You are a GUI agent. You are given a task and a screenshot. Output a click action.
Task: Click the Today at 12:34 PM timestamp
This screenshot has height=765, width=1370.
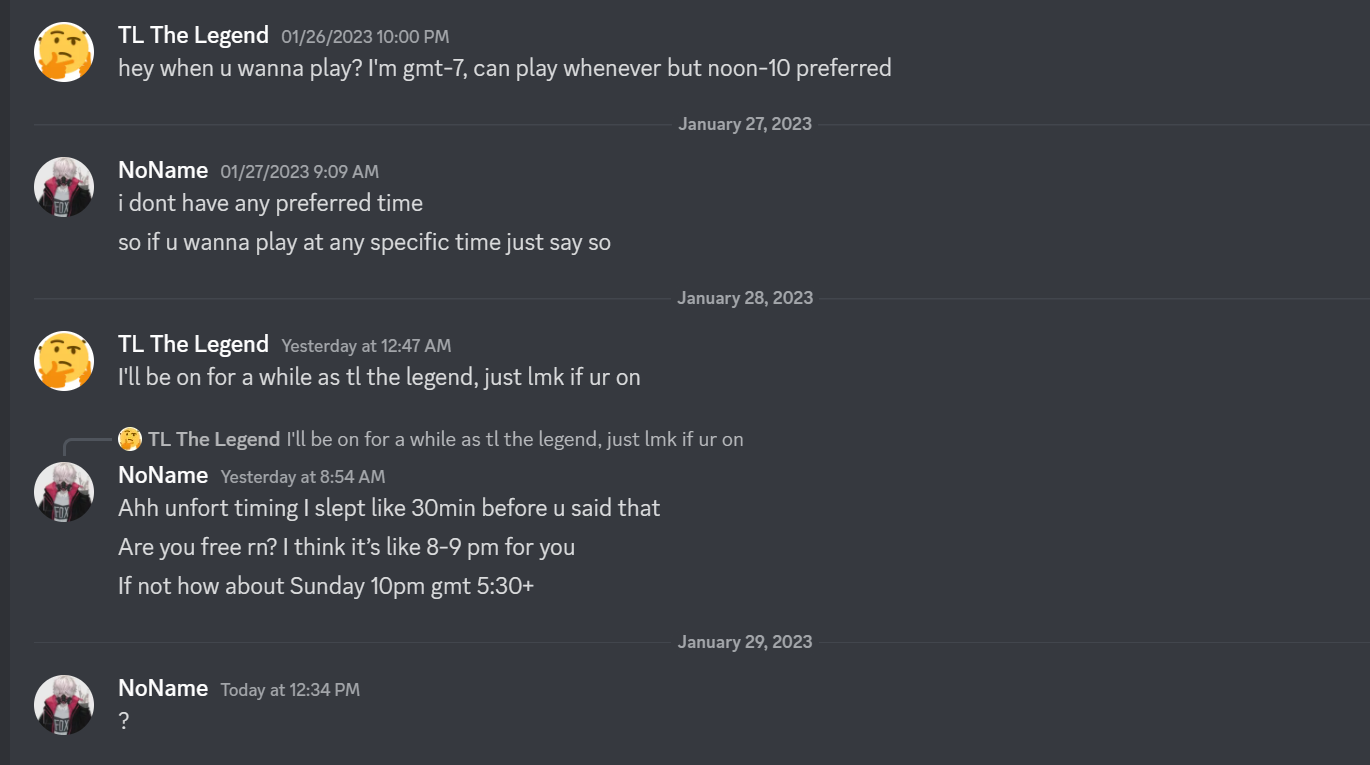[290, 690]
